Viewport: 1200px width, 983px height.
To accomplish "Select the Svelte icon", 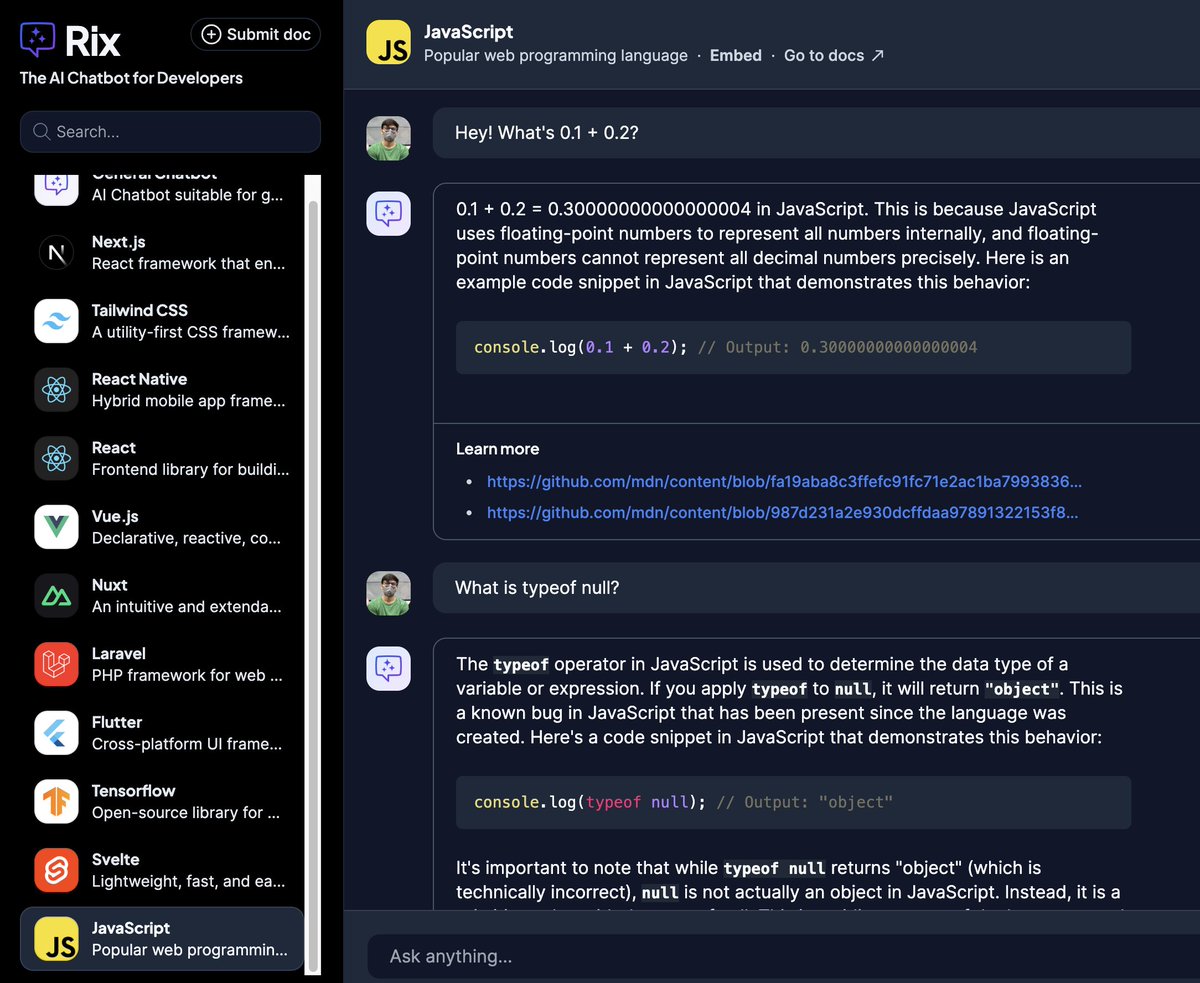I will pyautogui.click(x=56, y=870).
